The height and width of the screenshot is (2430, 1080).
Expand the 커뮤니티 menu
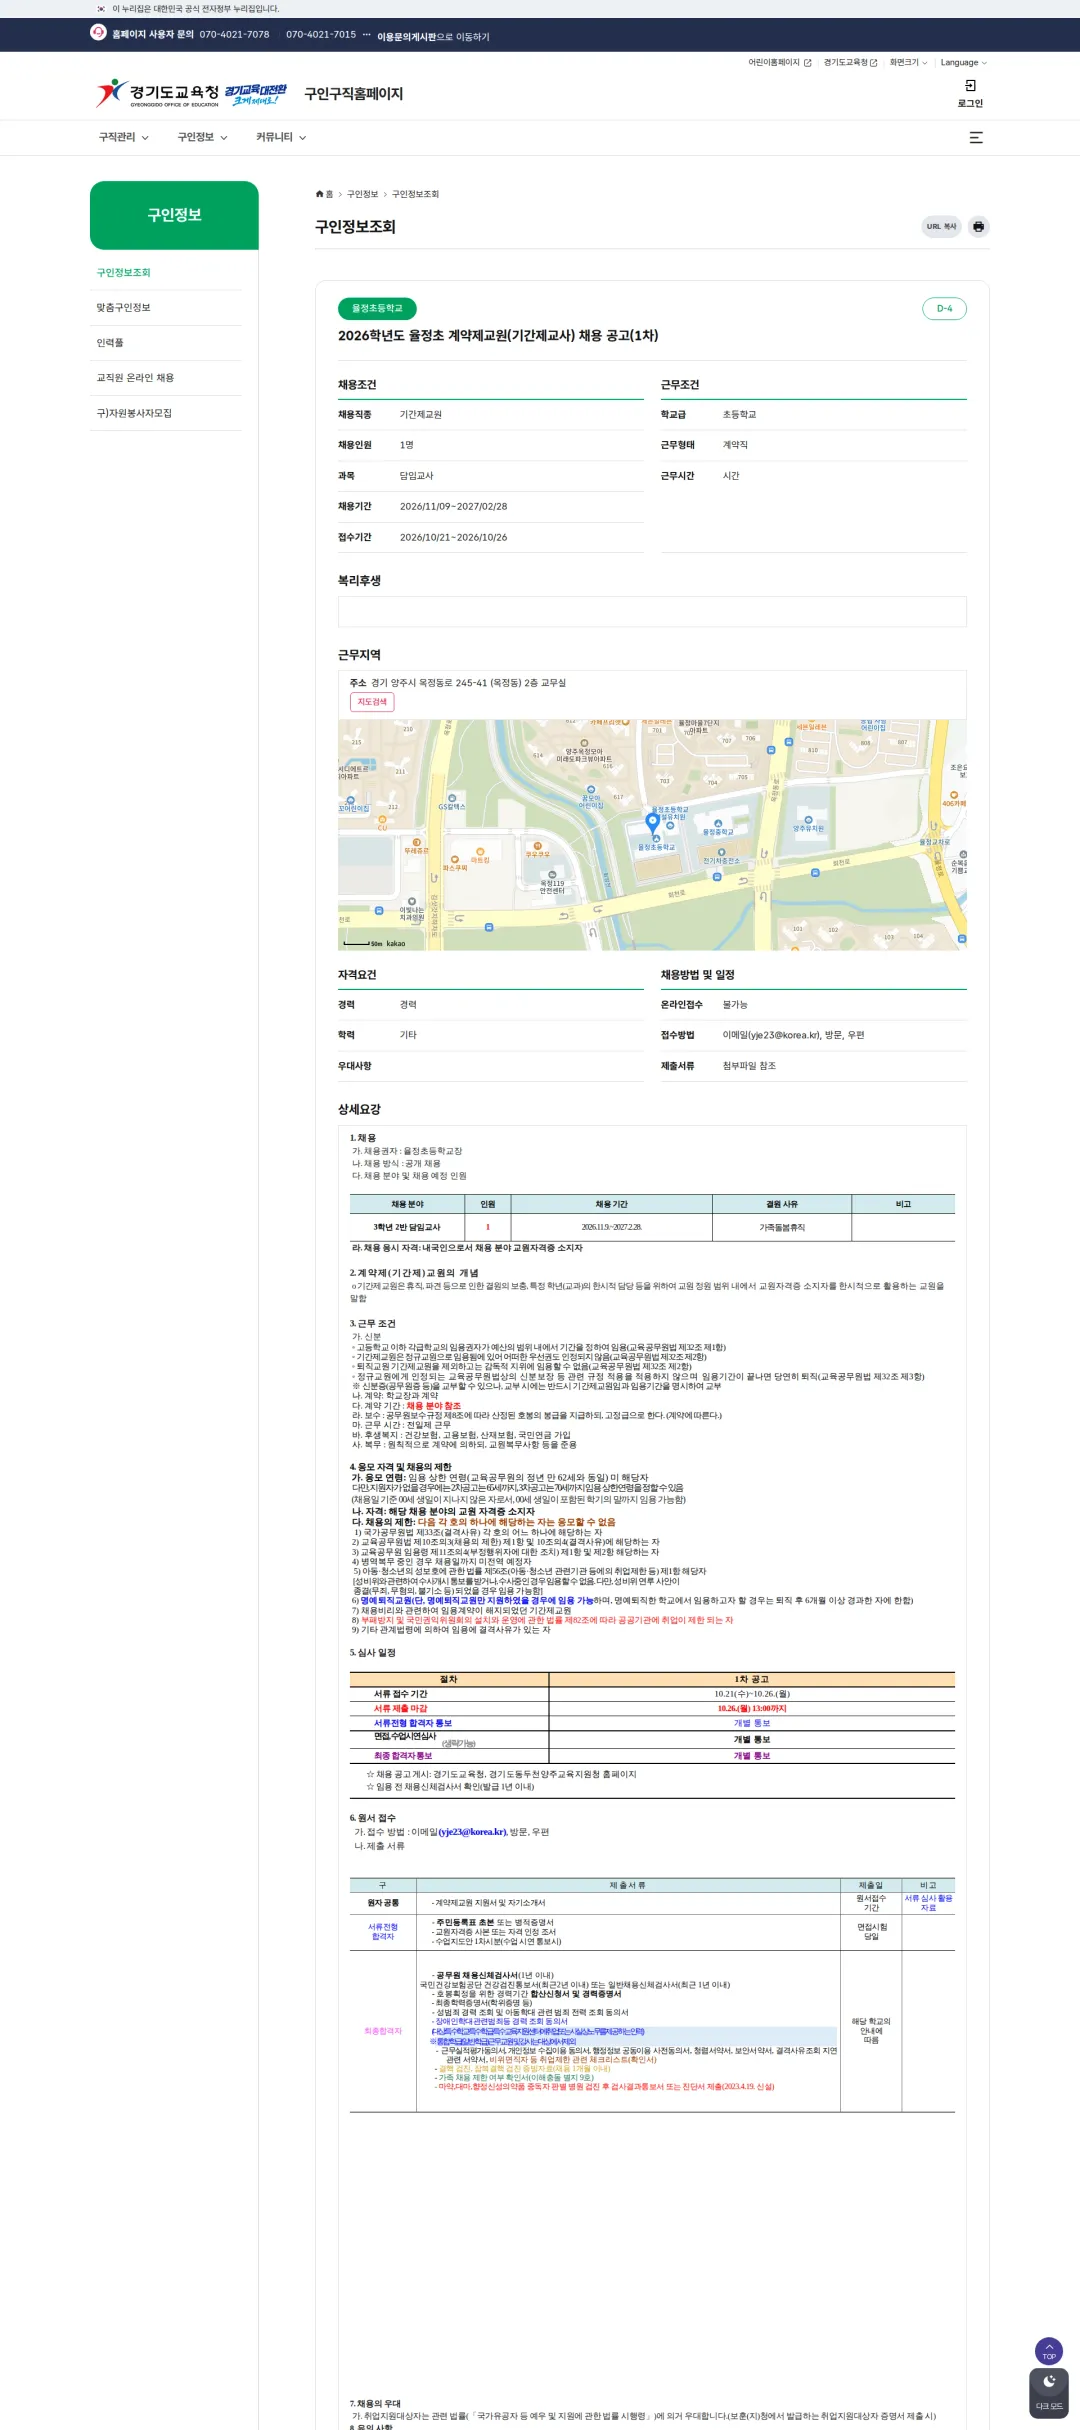pos(281,138)
